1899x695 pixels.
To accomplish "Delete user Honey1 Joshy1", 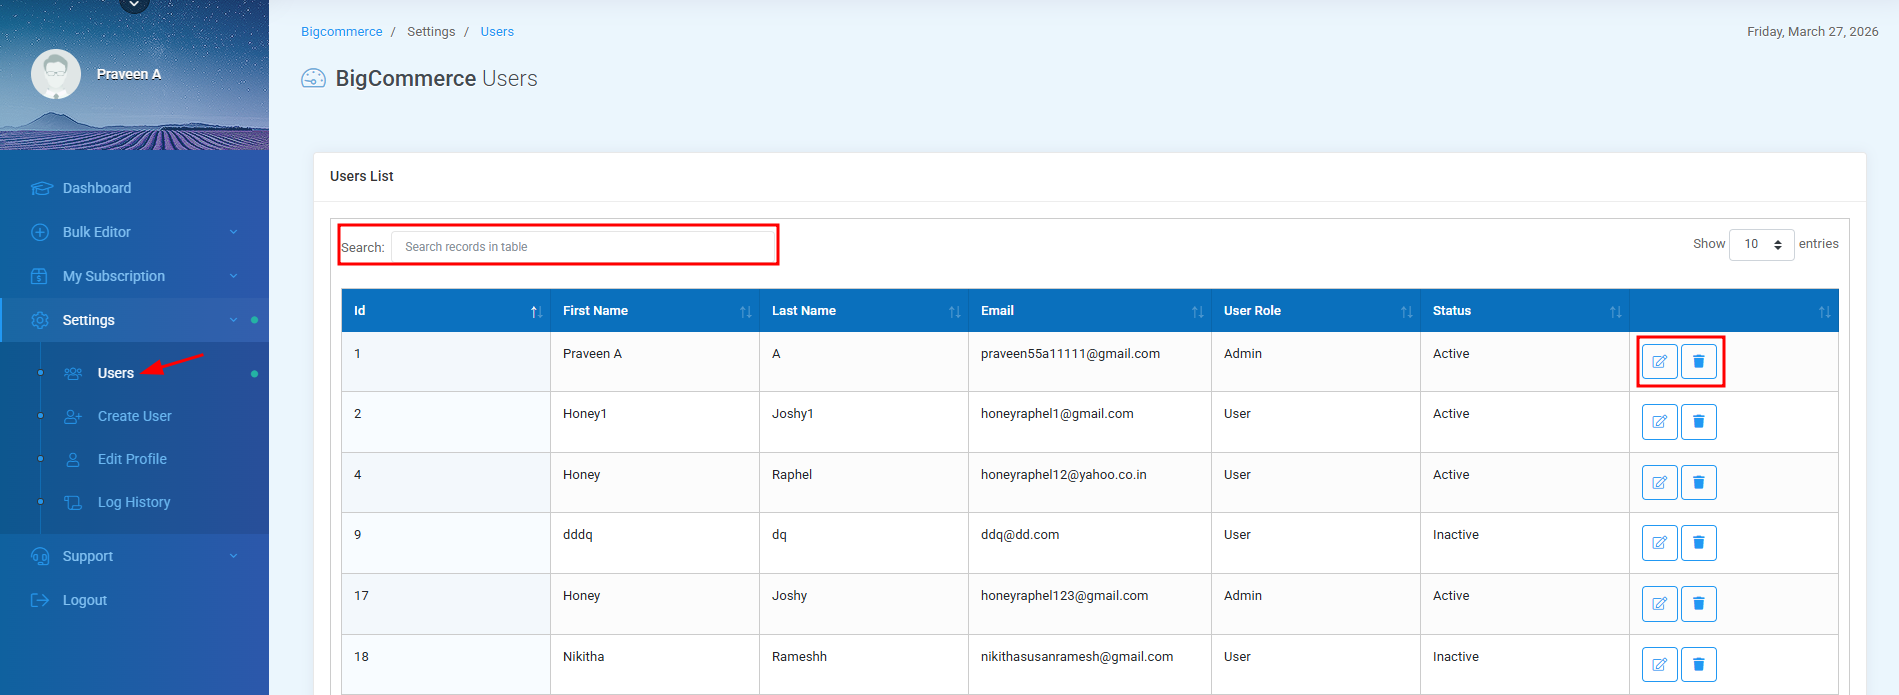I will [1698, 422].
